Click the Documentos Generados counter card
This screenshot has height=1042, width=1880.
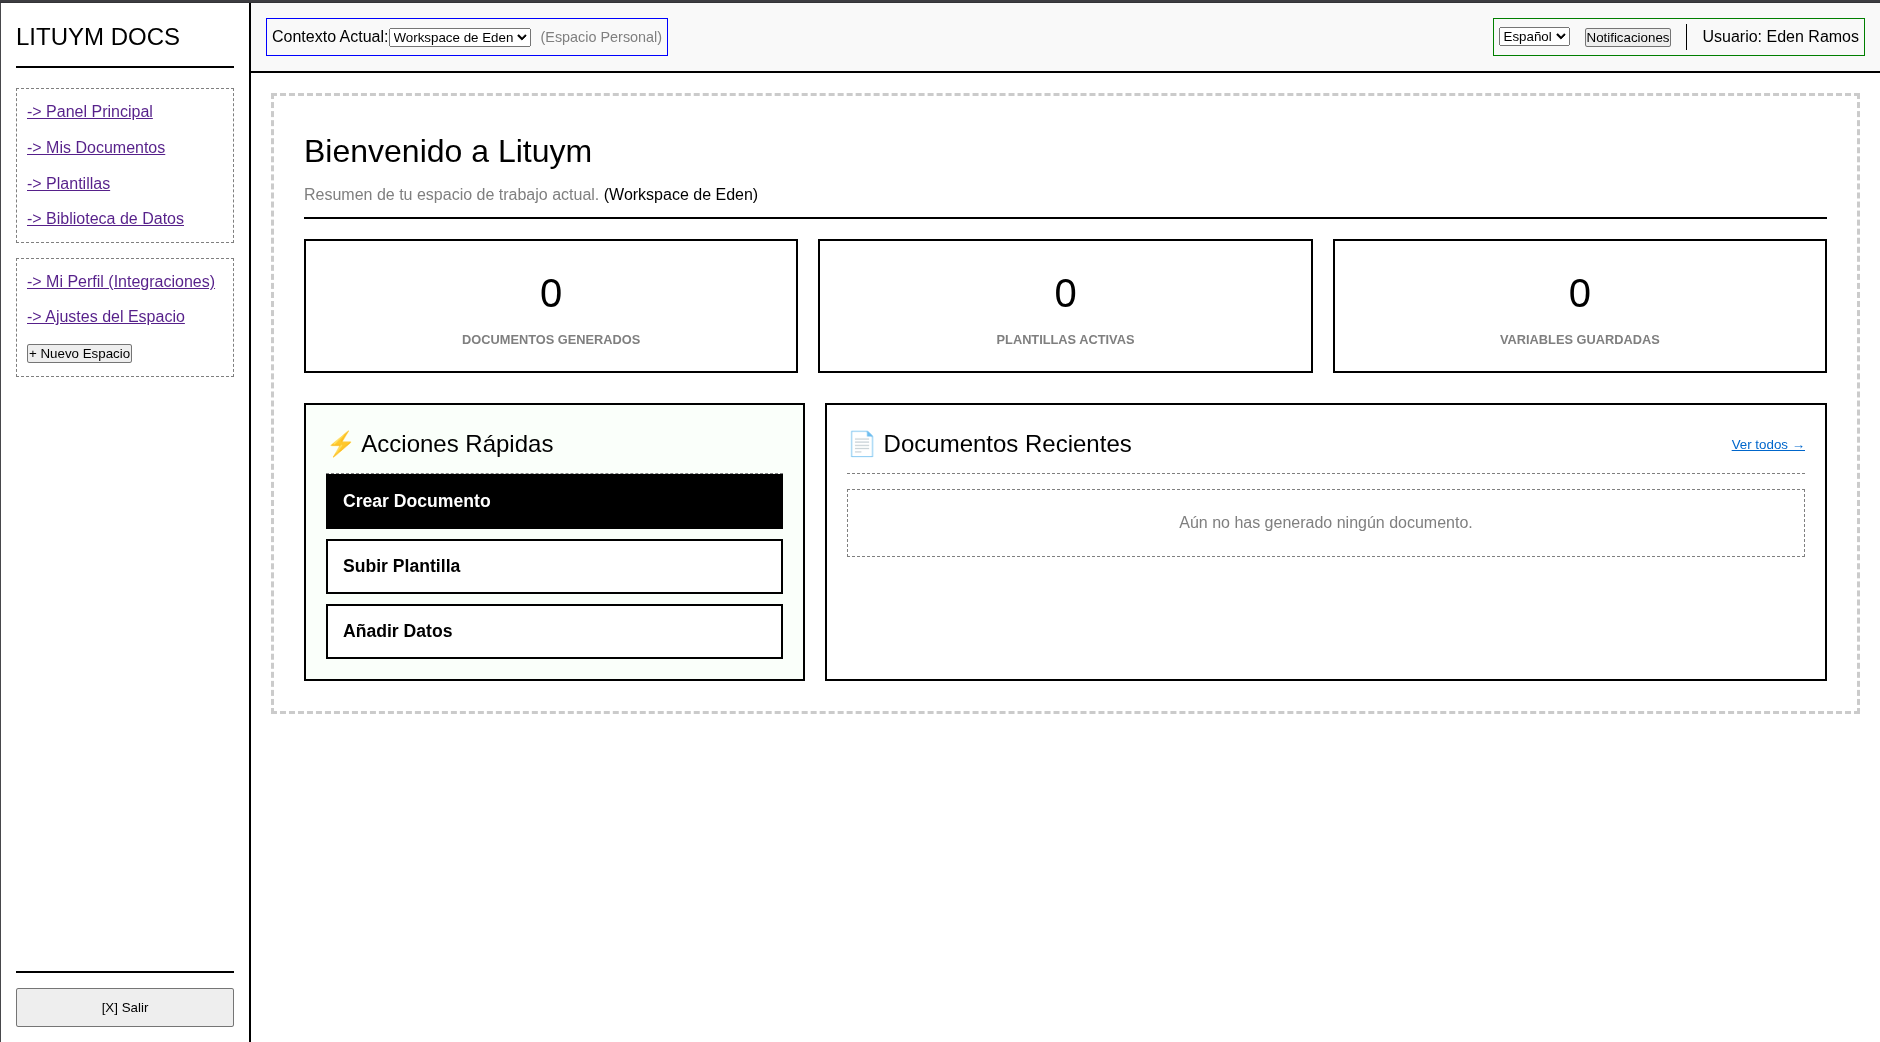(x=551, y=306)
